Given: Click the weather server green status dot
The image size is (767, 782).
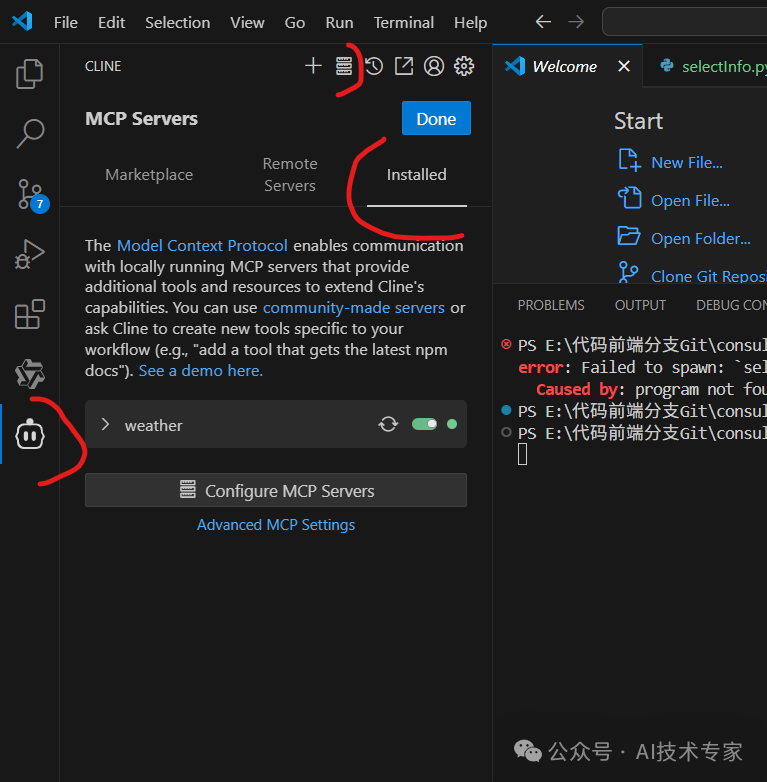Looking at the screenshot, I should pyautogui.click(x=452, y=424).
